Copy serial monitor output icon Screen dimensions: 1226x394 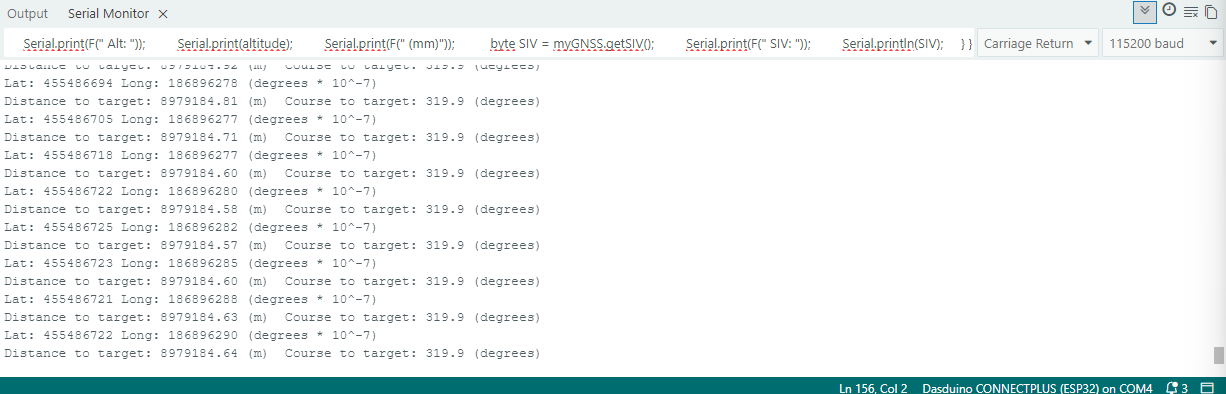point(1211,12)
